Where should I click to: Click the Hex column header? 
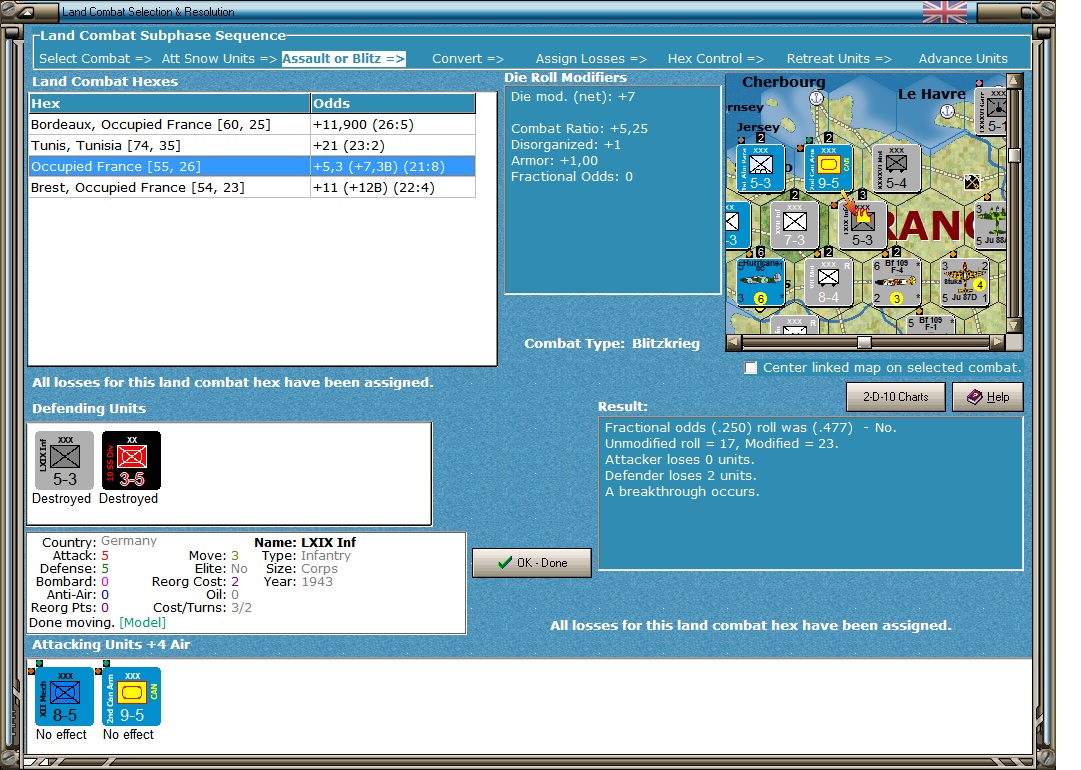click(x=170, y=103)
